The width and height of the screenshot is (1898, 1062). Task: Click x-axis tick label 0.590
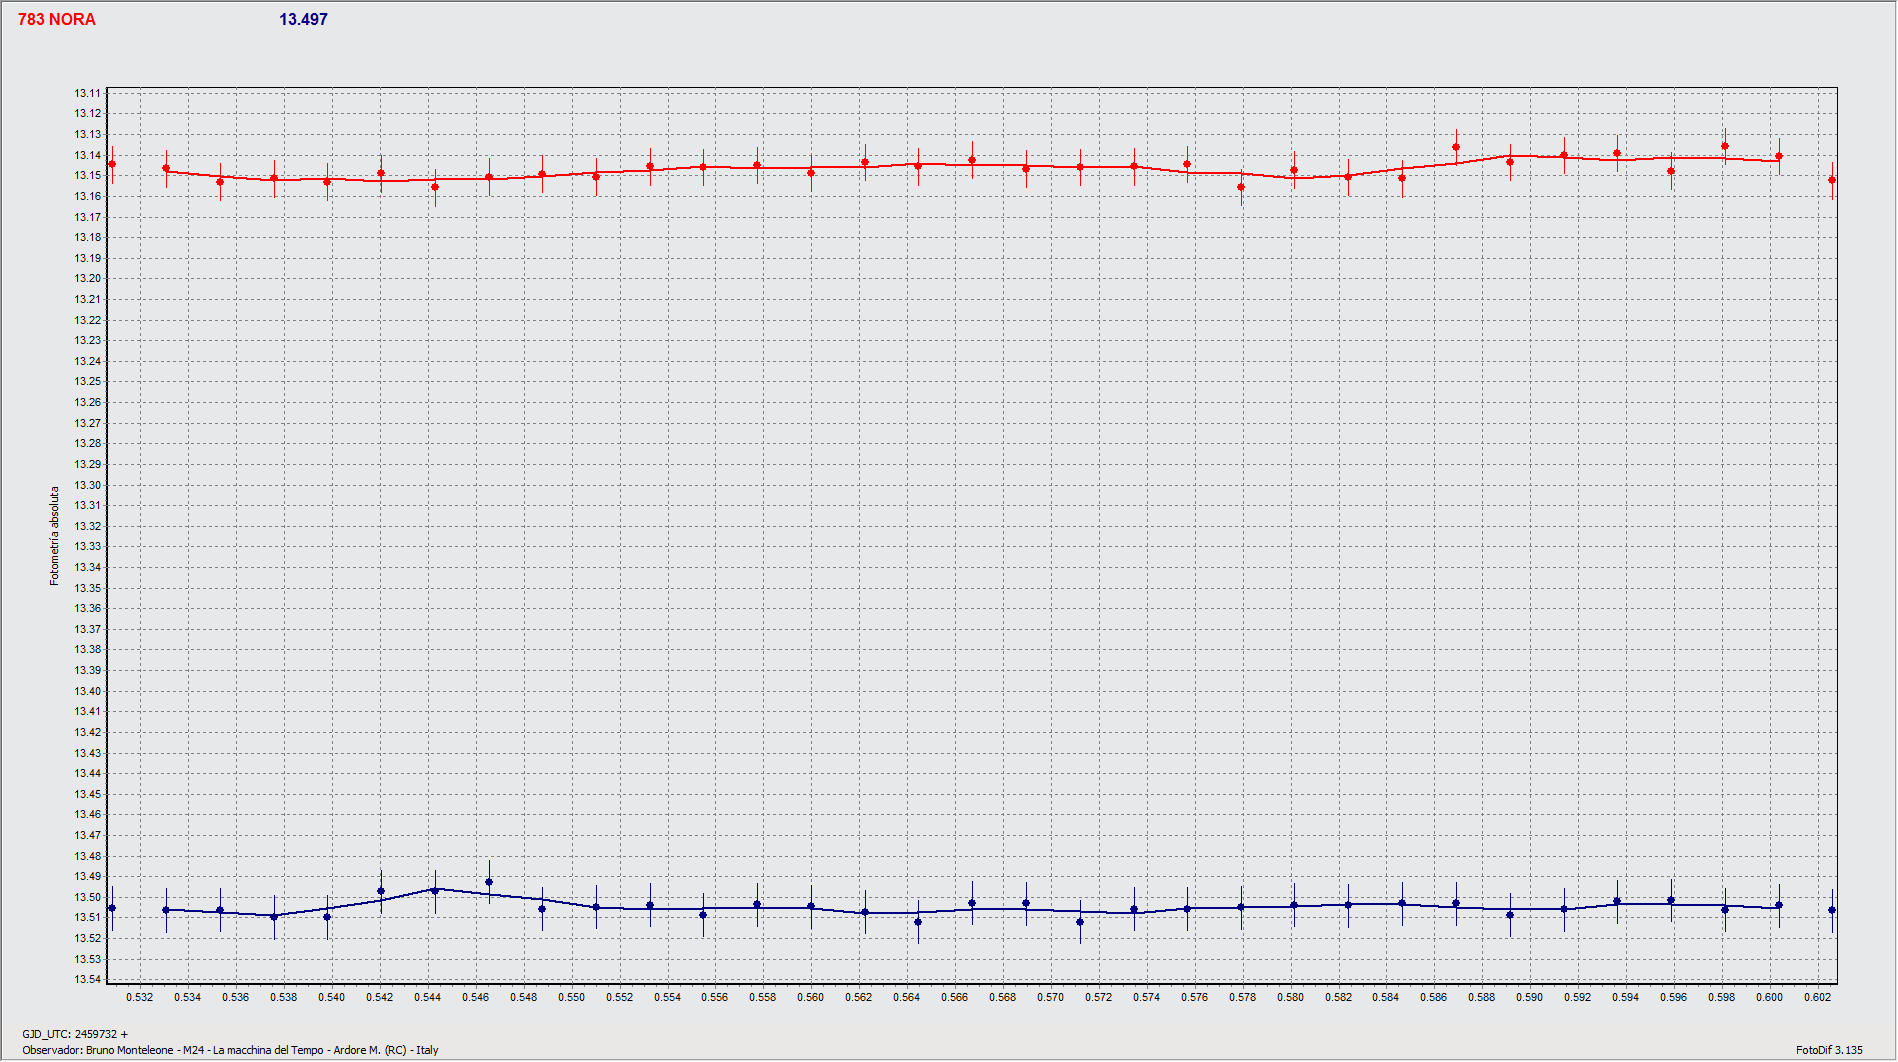click(1530, 997)
